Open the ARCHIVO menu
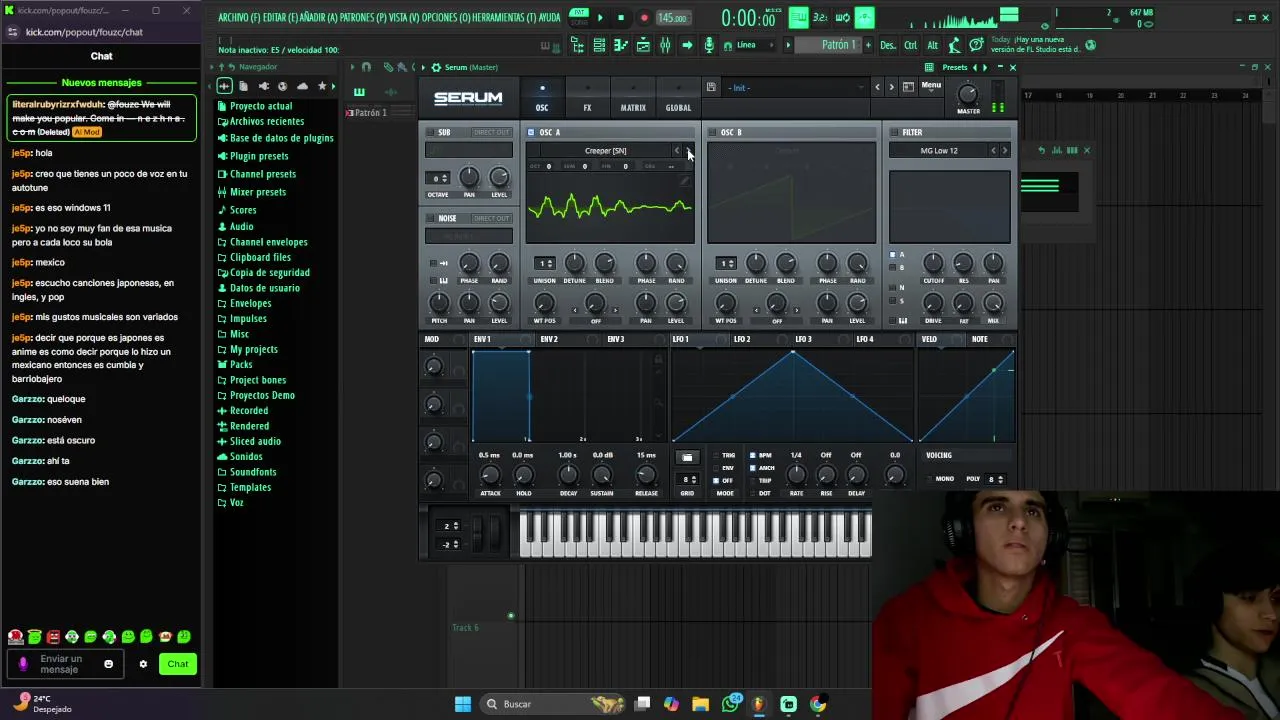Image resolution: width=1280 pixels, height=720 pixels. (239, 18)
